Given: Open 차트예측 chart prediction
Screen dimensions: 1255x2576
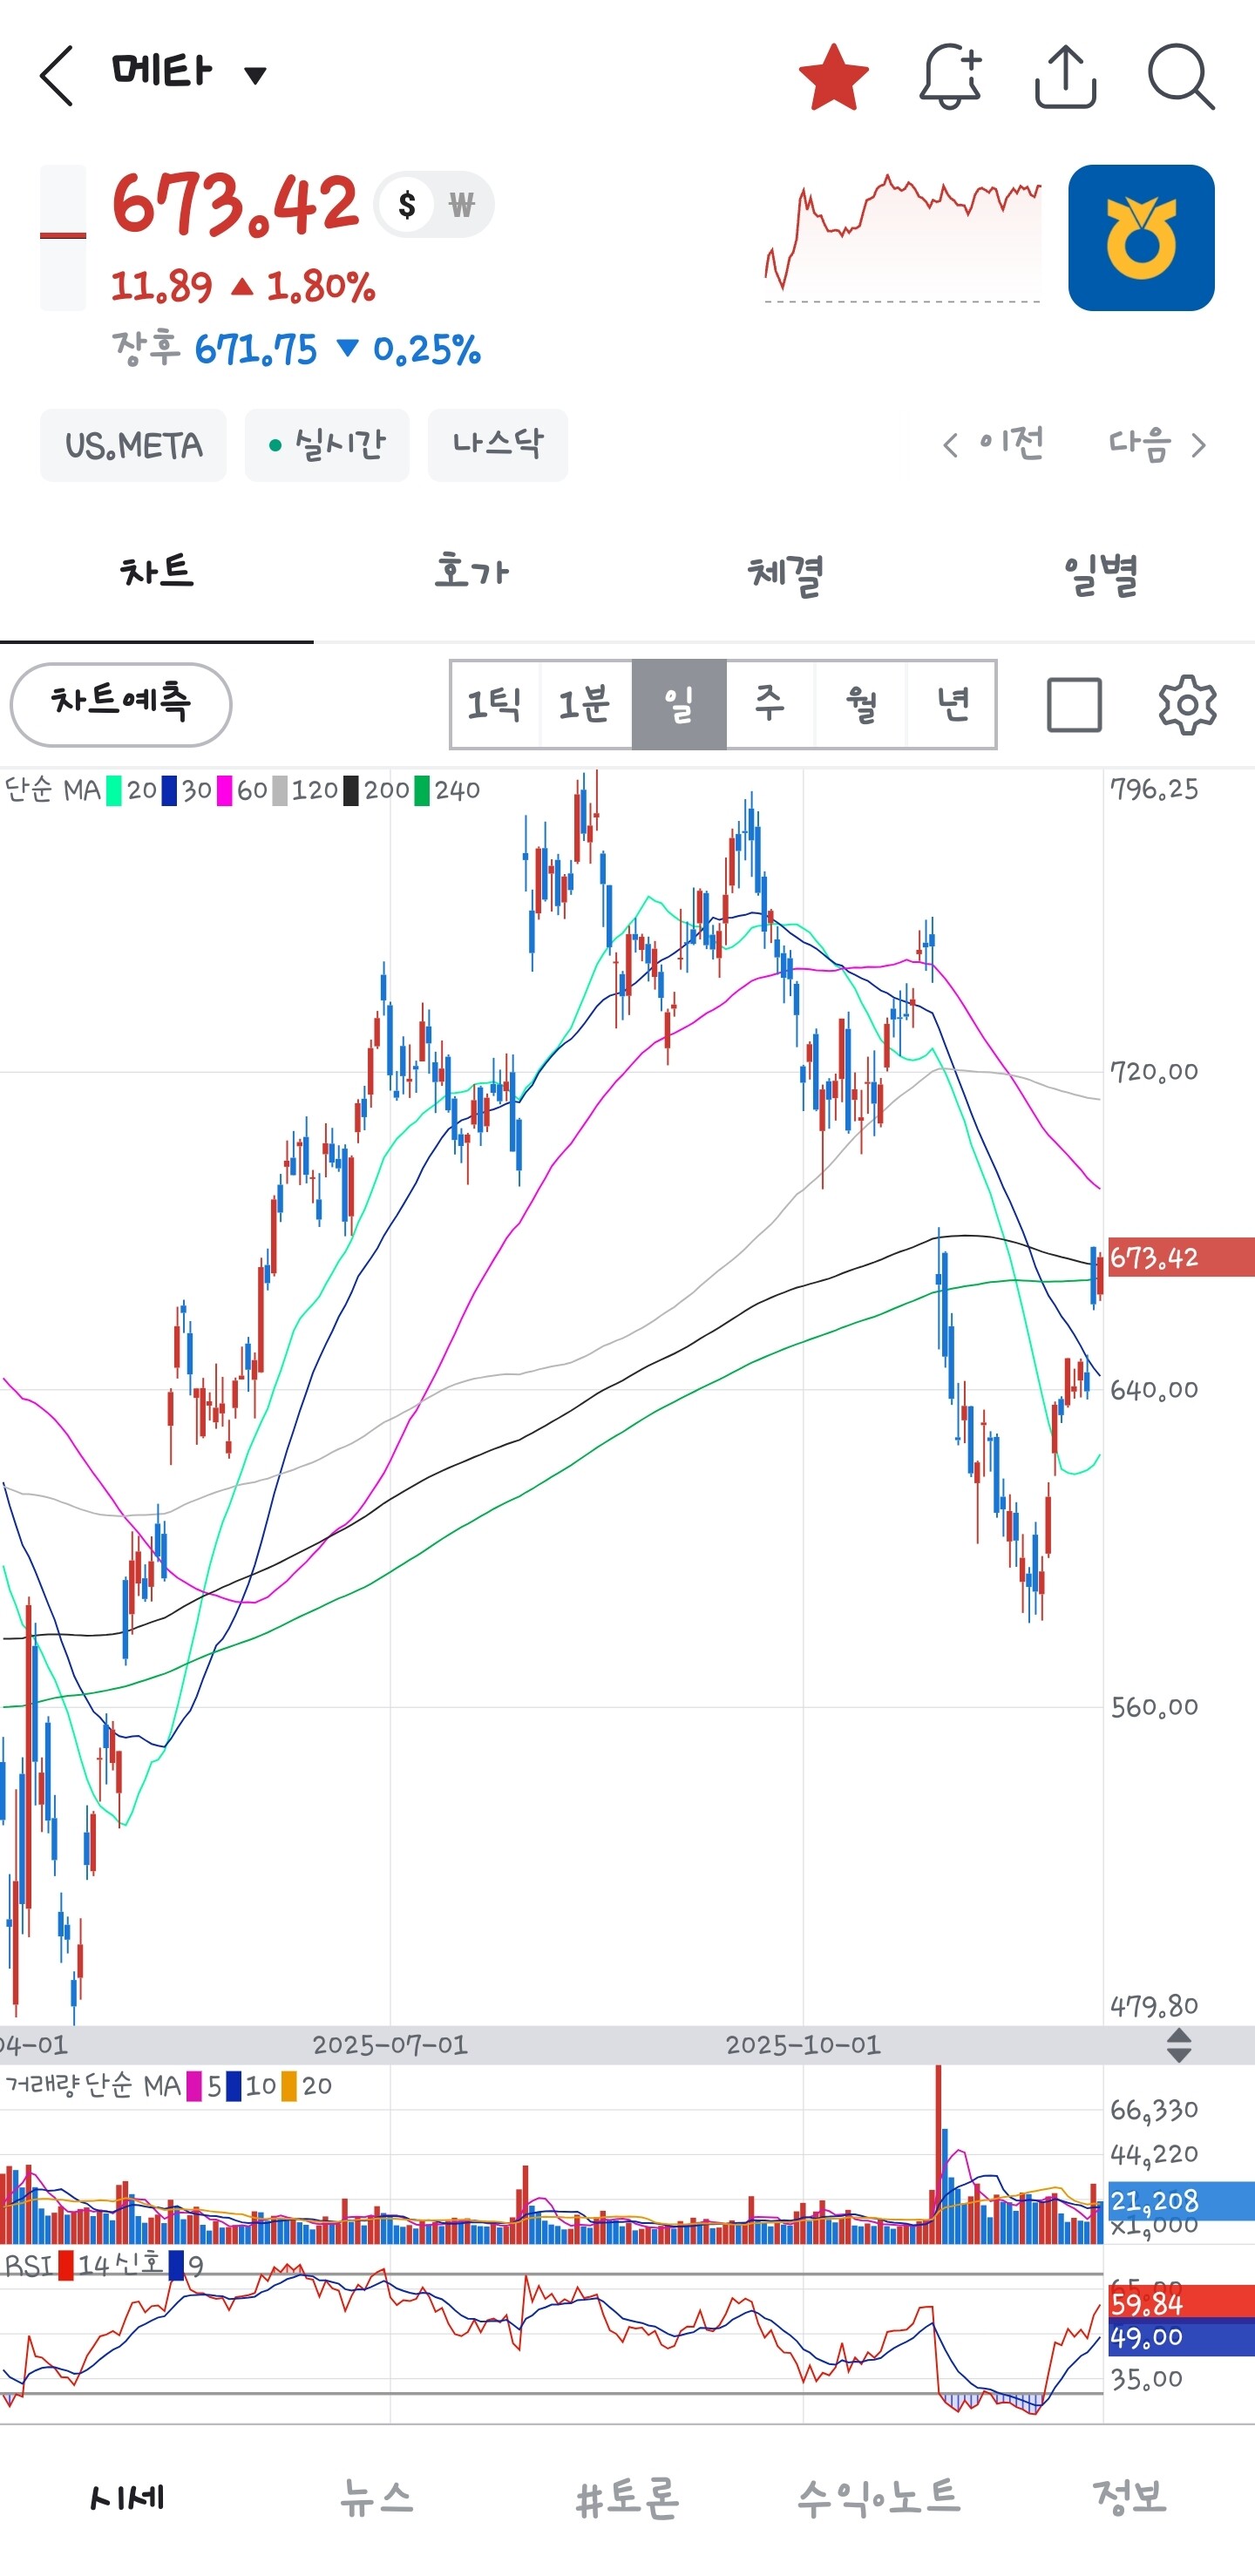Looking at the screenshot, I should click(121, 704).
